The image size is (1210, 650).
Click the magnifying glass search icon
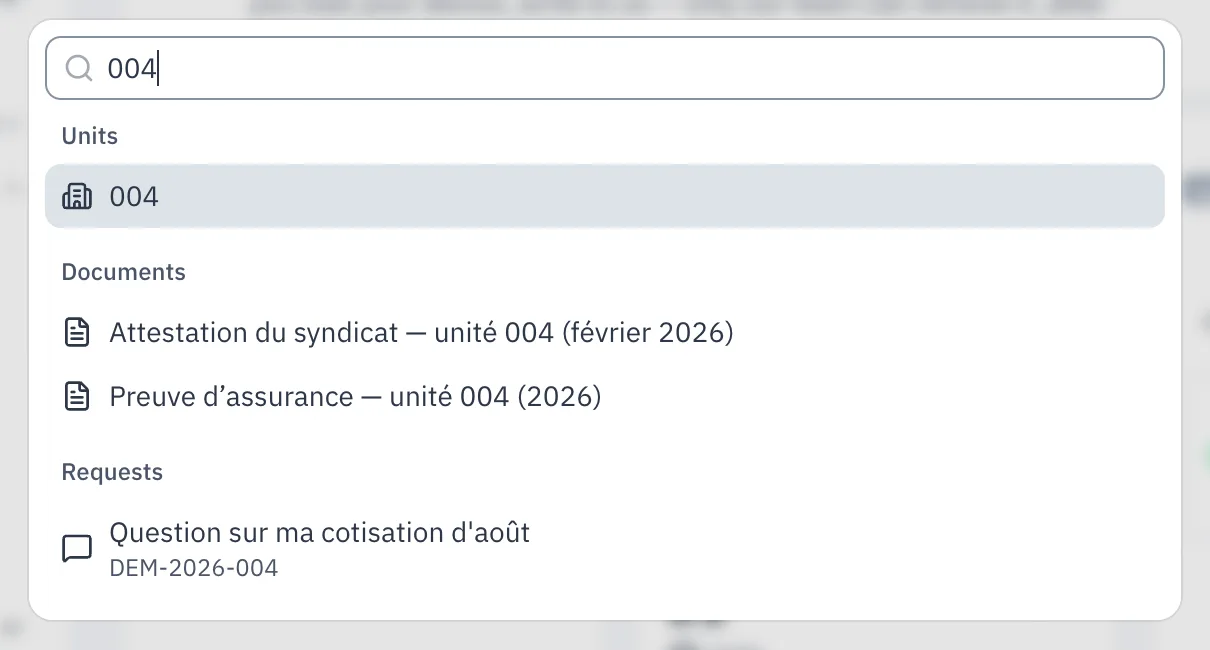point(79,68)
